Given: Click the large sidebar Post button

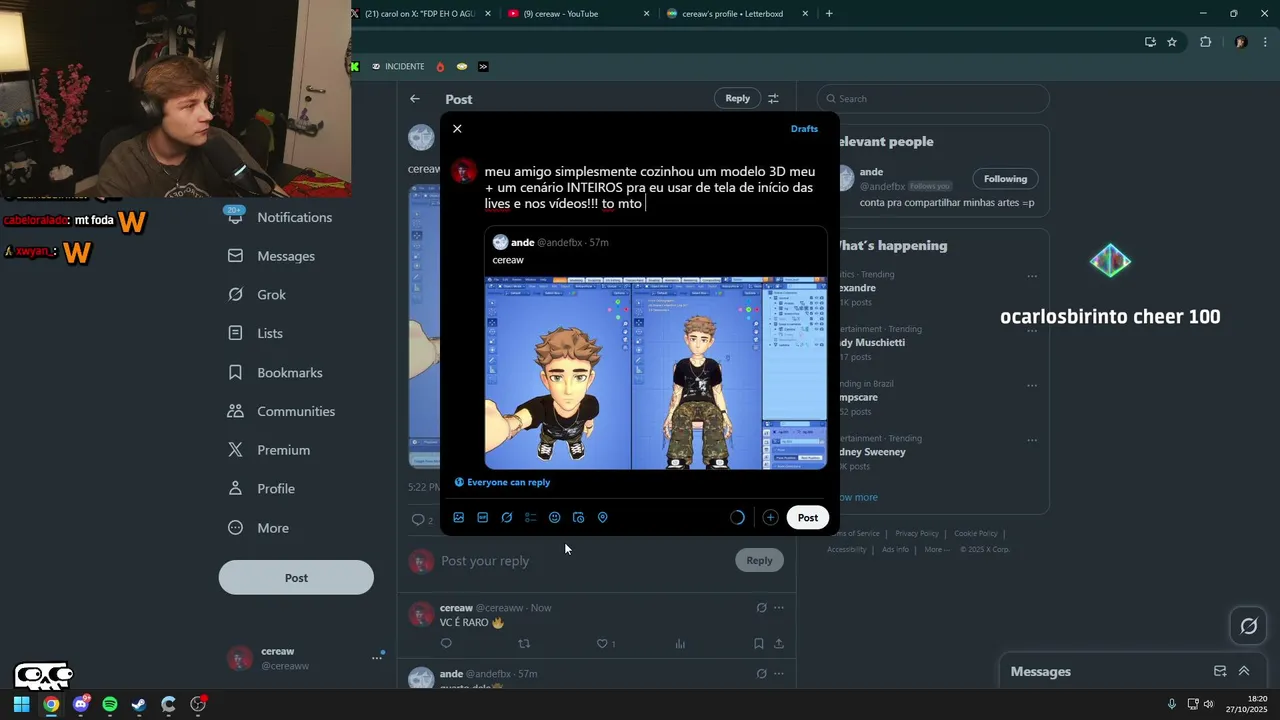Looking at the screenshot, I should pos(296,578).
